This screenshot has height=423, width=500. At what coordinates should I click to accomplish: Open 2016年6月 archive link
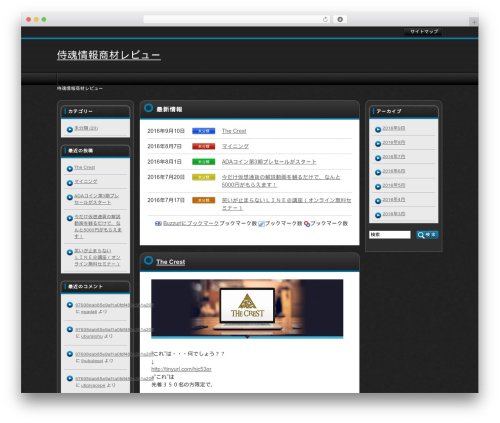coord(394,171)
